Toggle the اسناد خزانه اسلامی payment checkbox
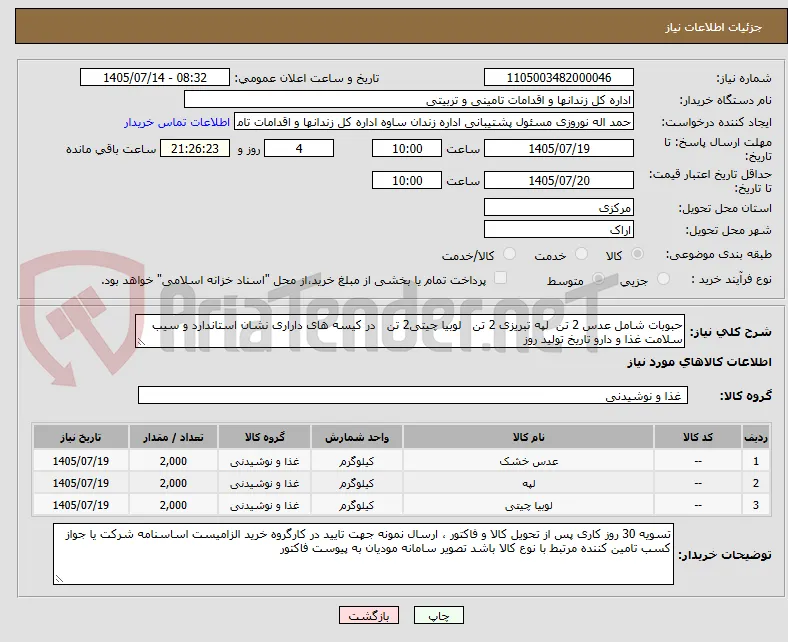Image resolution: width=788 pixels, height=642 pixels. (501, 278)
